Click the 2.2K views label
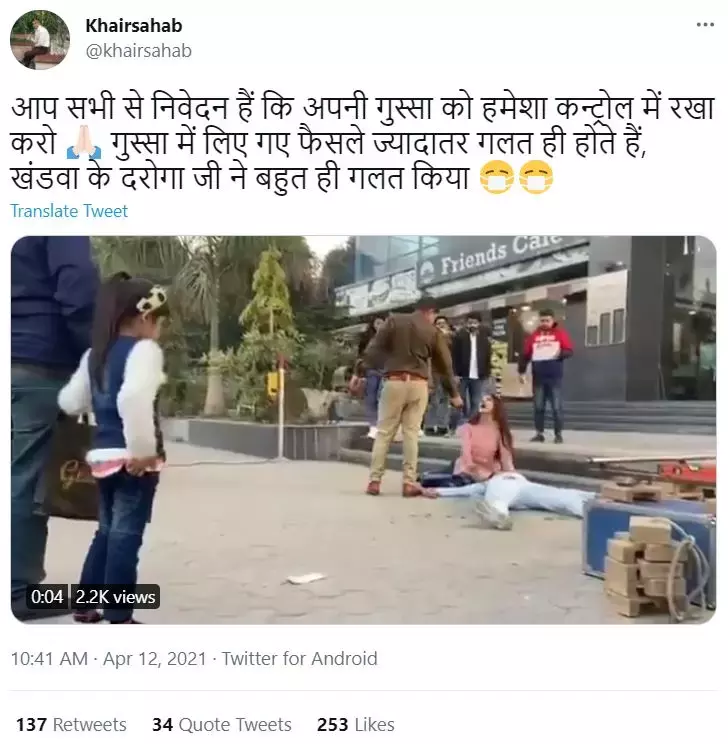 click(115, 596)
